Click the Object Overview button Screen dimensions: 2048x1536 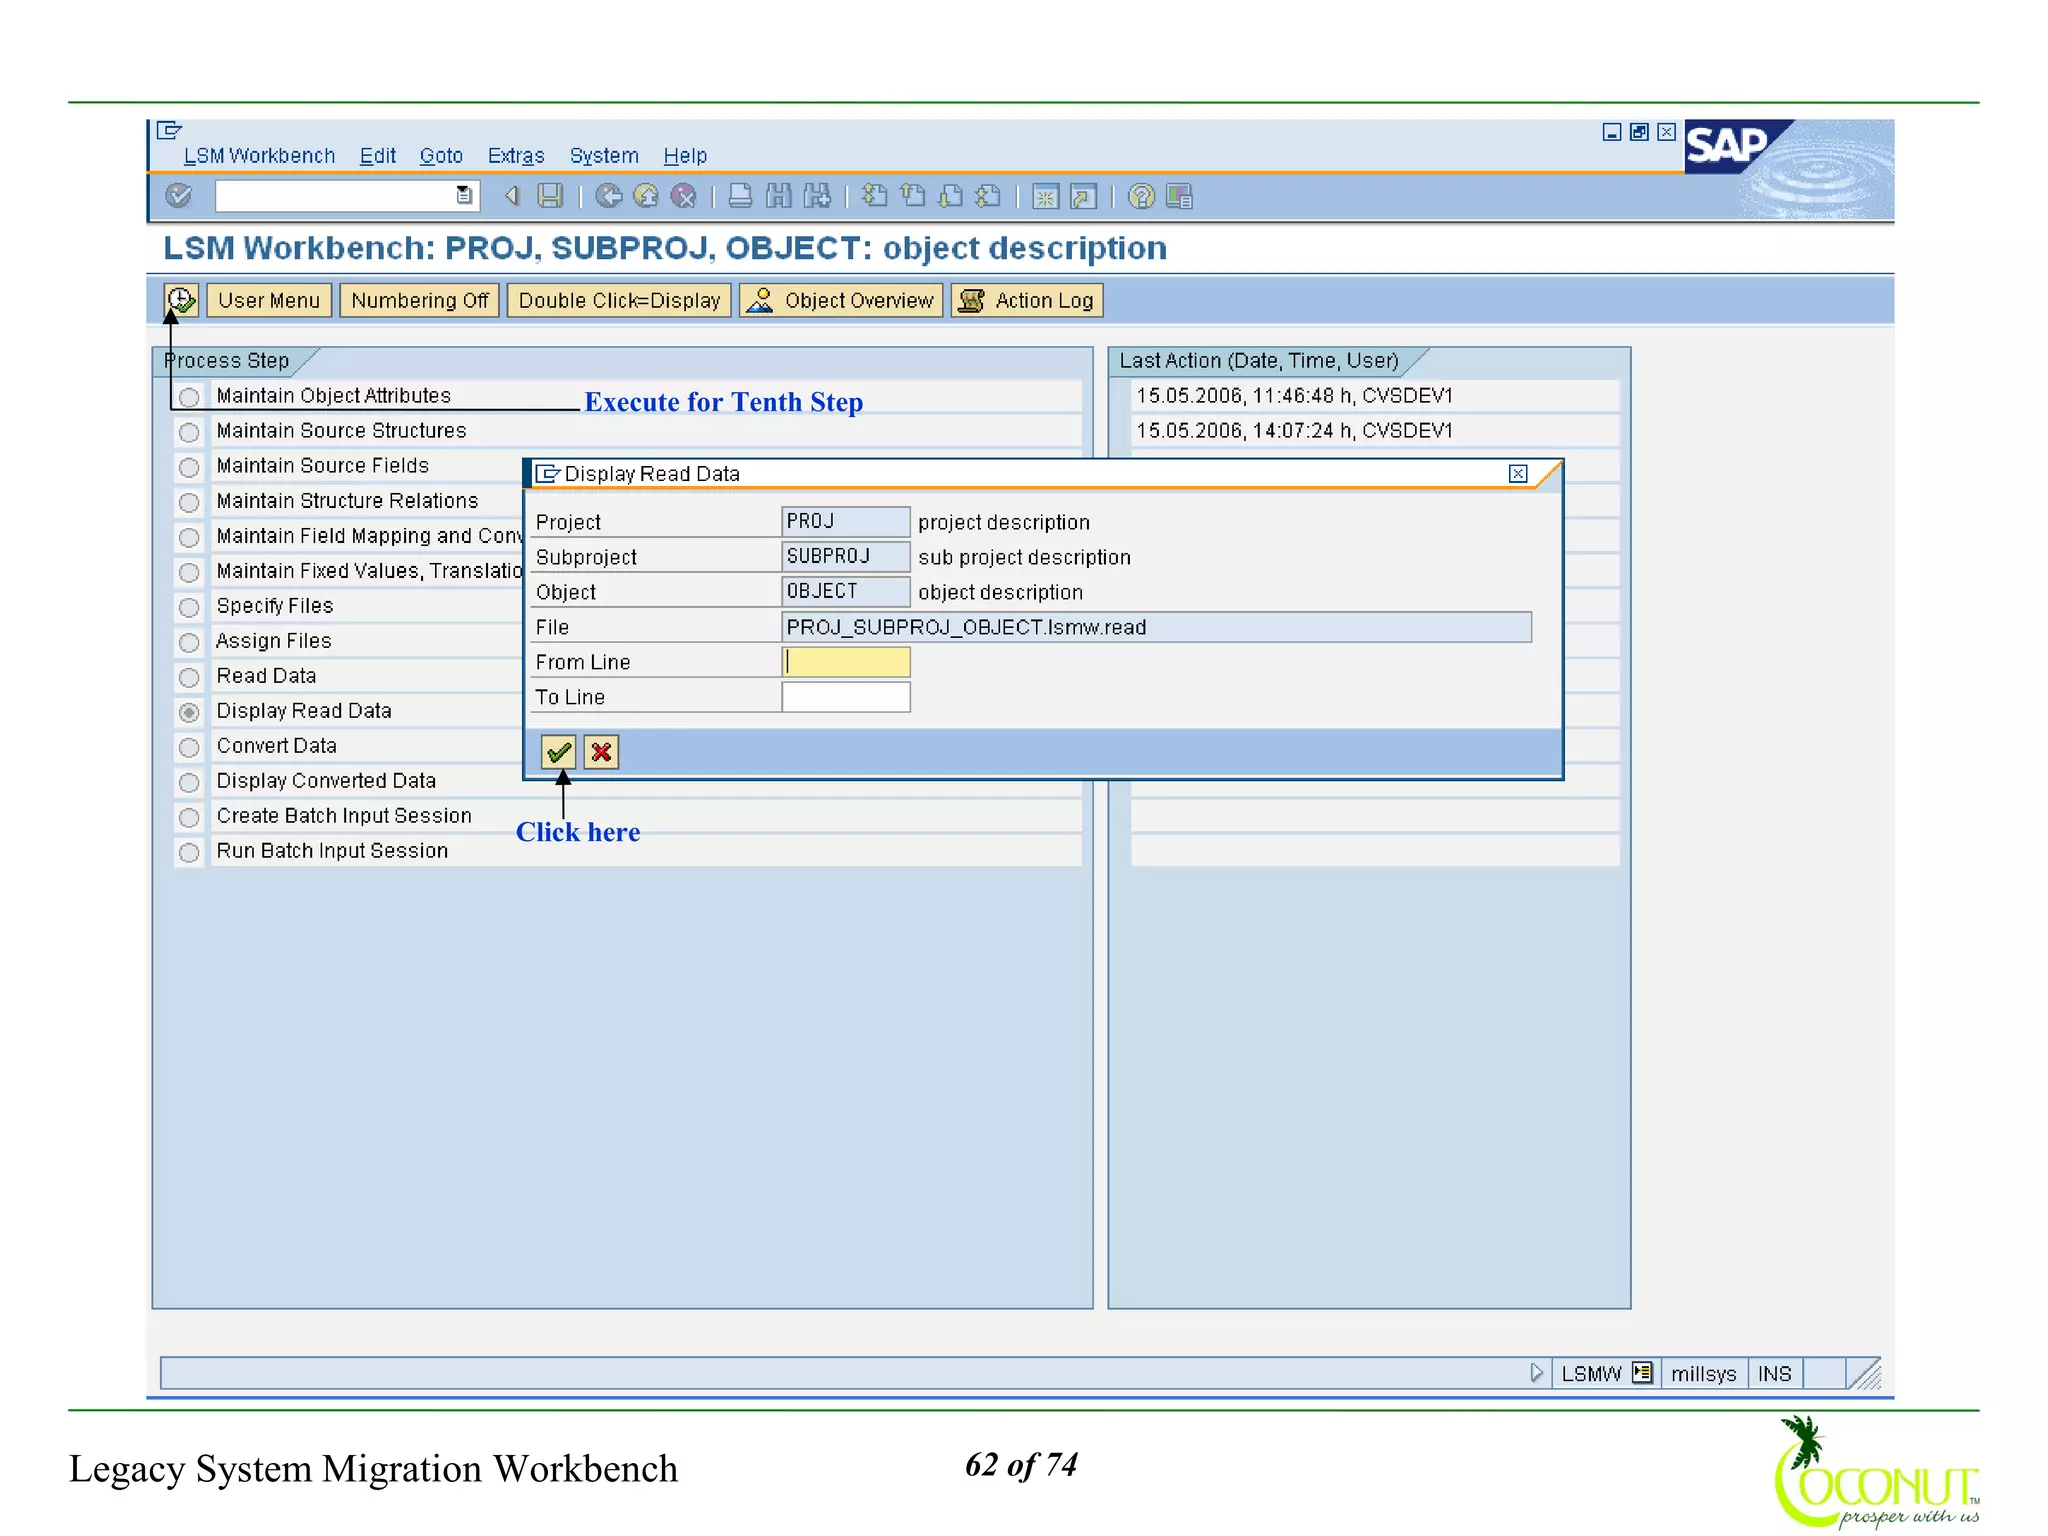click(x=841, y=300)
